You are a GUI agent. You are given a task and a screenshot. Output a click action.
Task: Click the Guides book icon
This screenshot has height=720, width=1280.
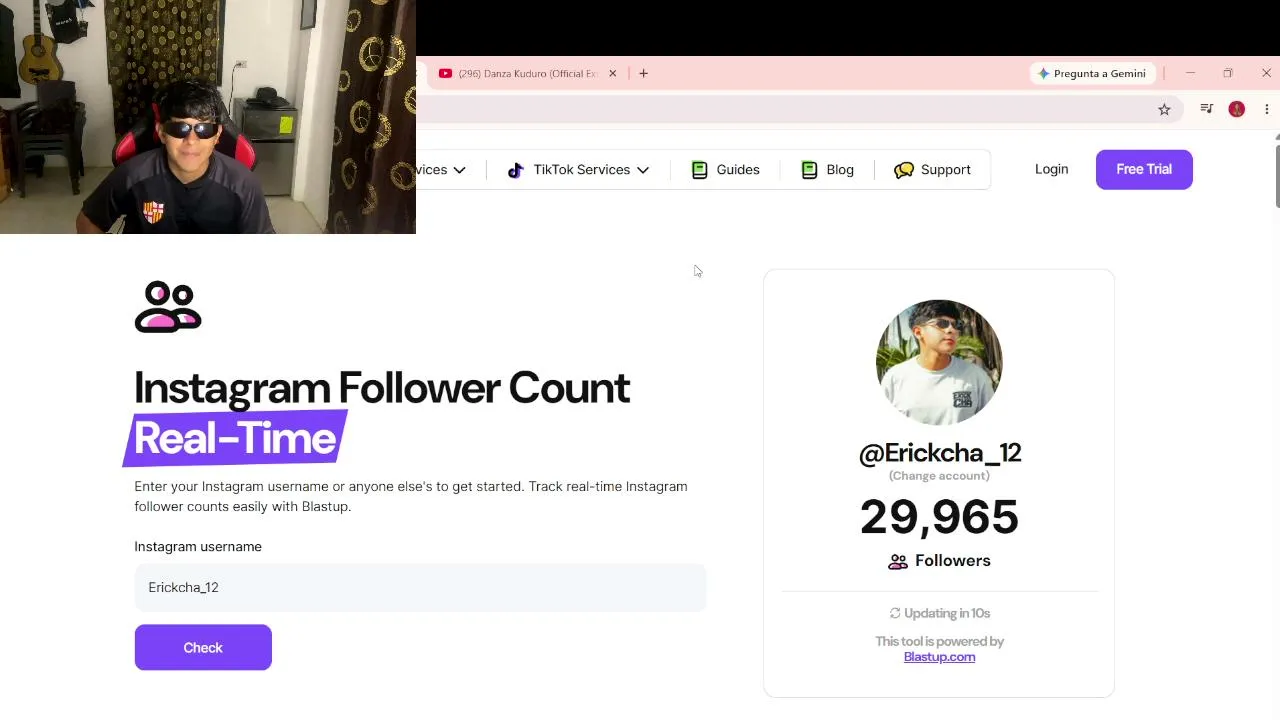tap(699, 170)
